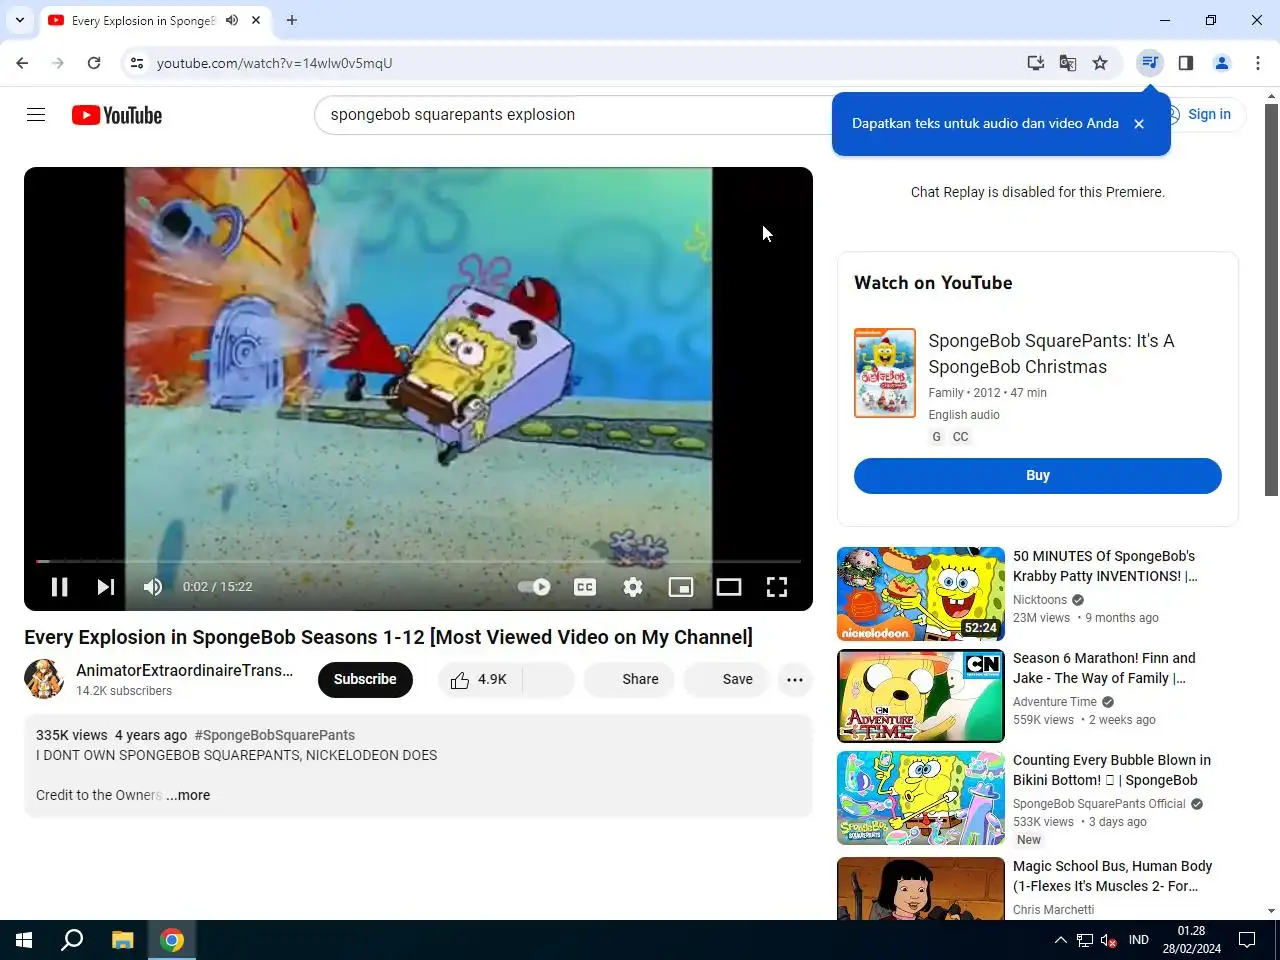Close the audio and video text popup
Image resolution: width=1280 pixels, height=960 pixels.
(x=1139, y=124)
